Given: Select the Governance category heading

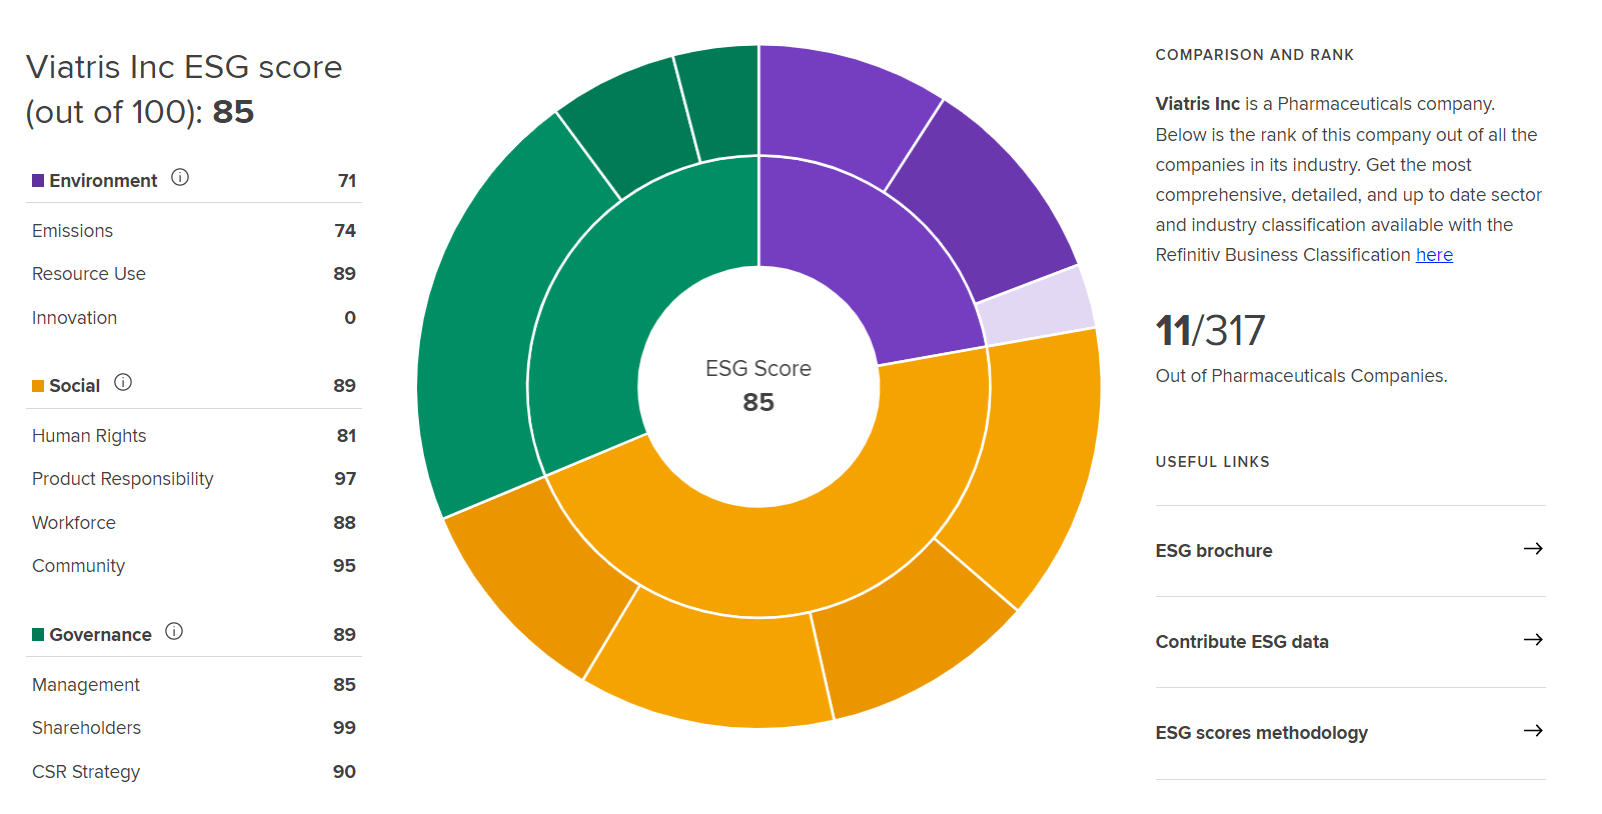Looking at the screenshot, I should pyautogui.click(x=101, y=635).
